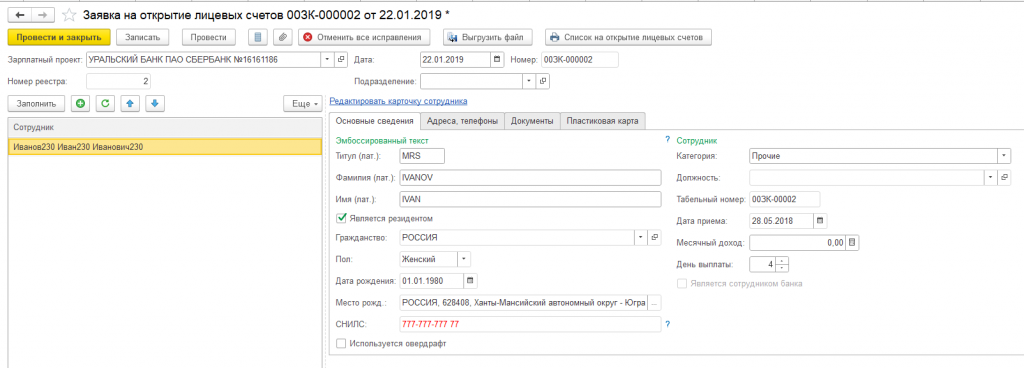
Task: Click Отменить все исправления button
Action: (x=364, y=37)
